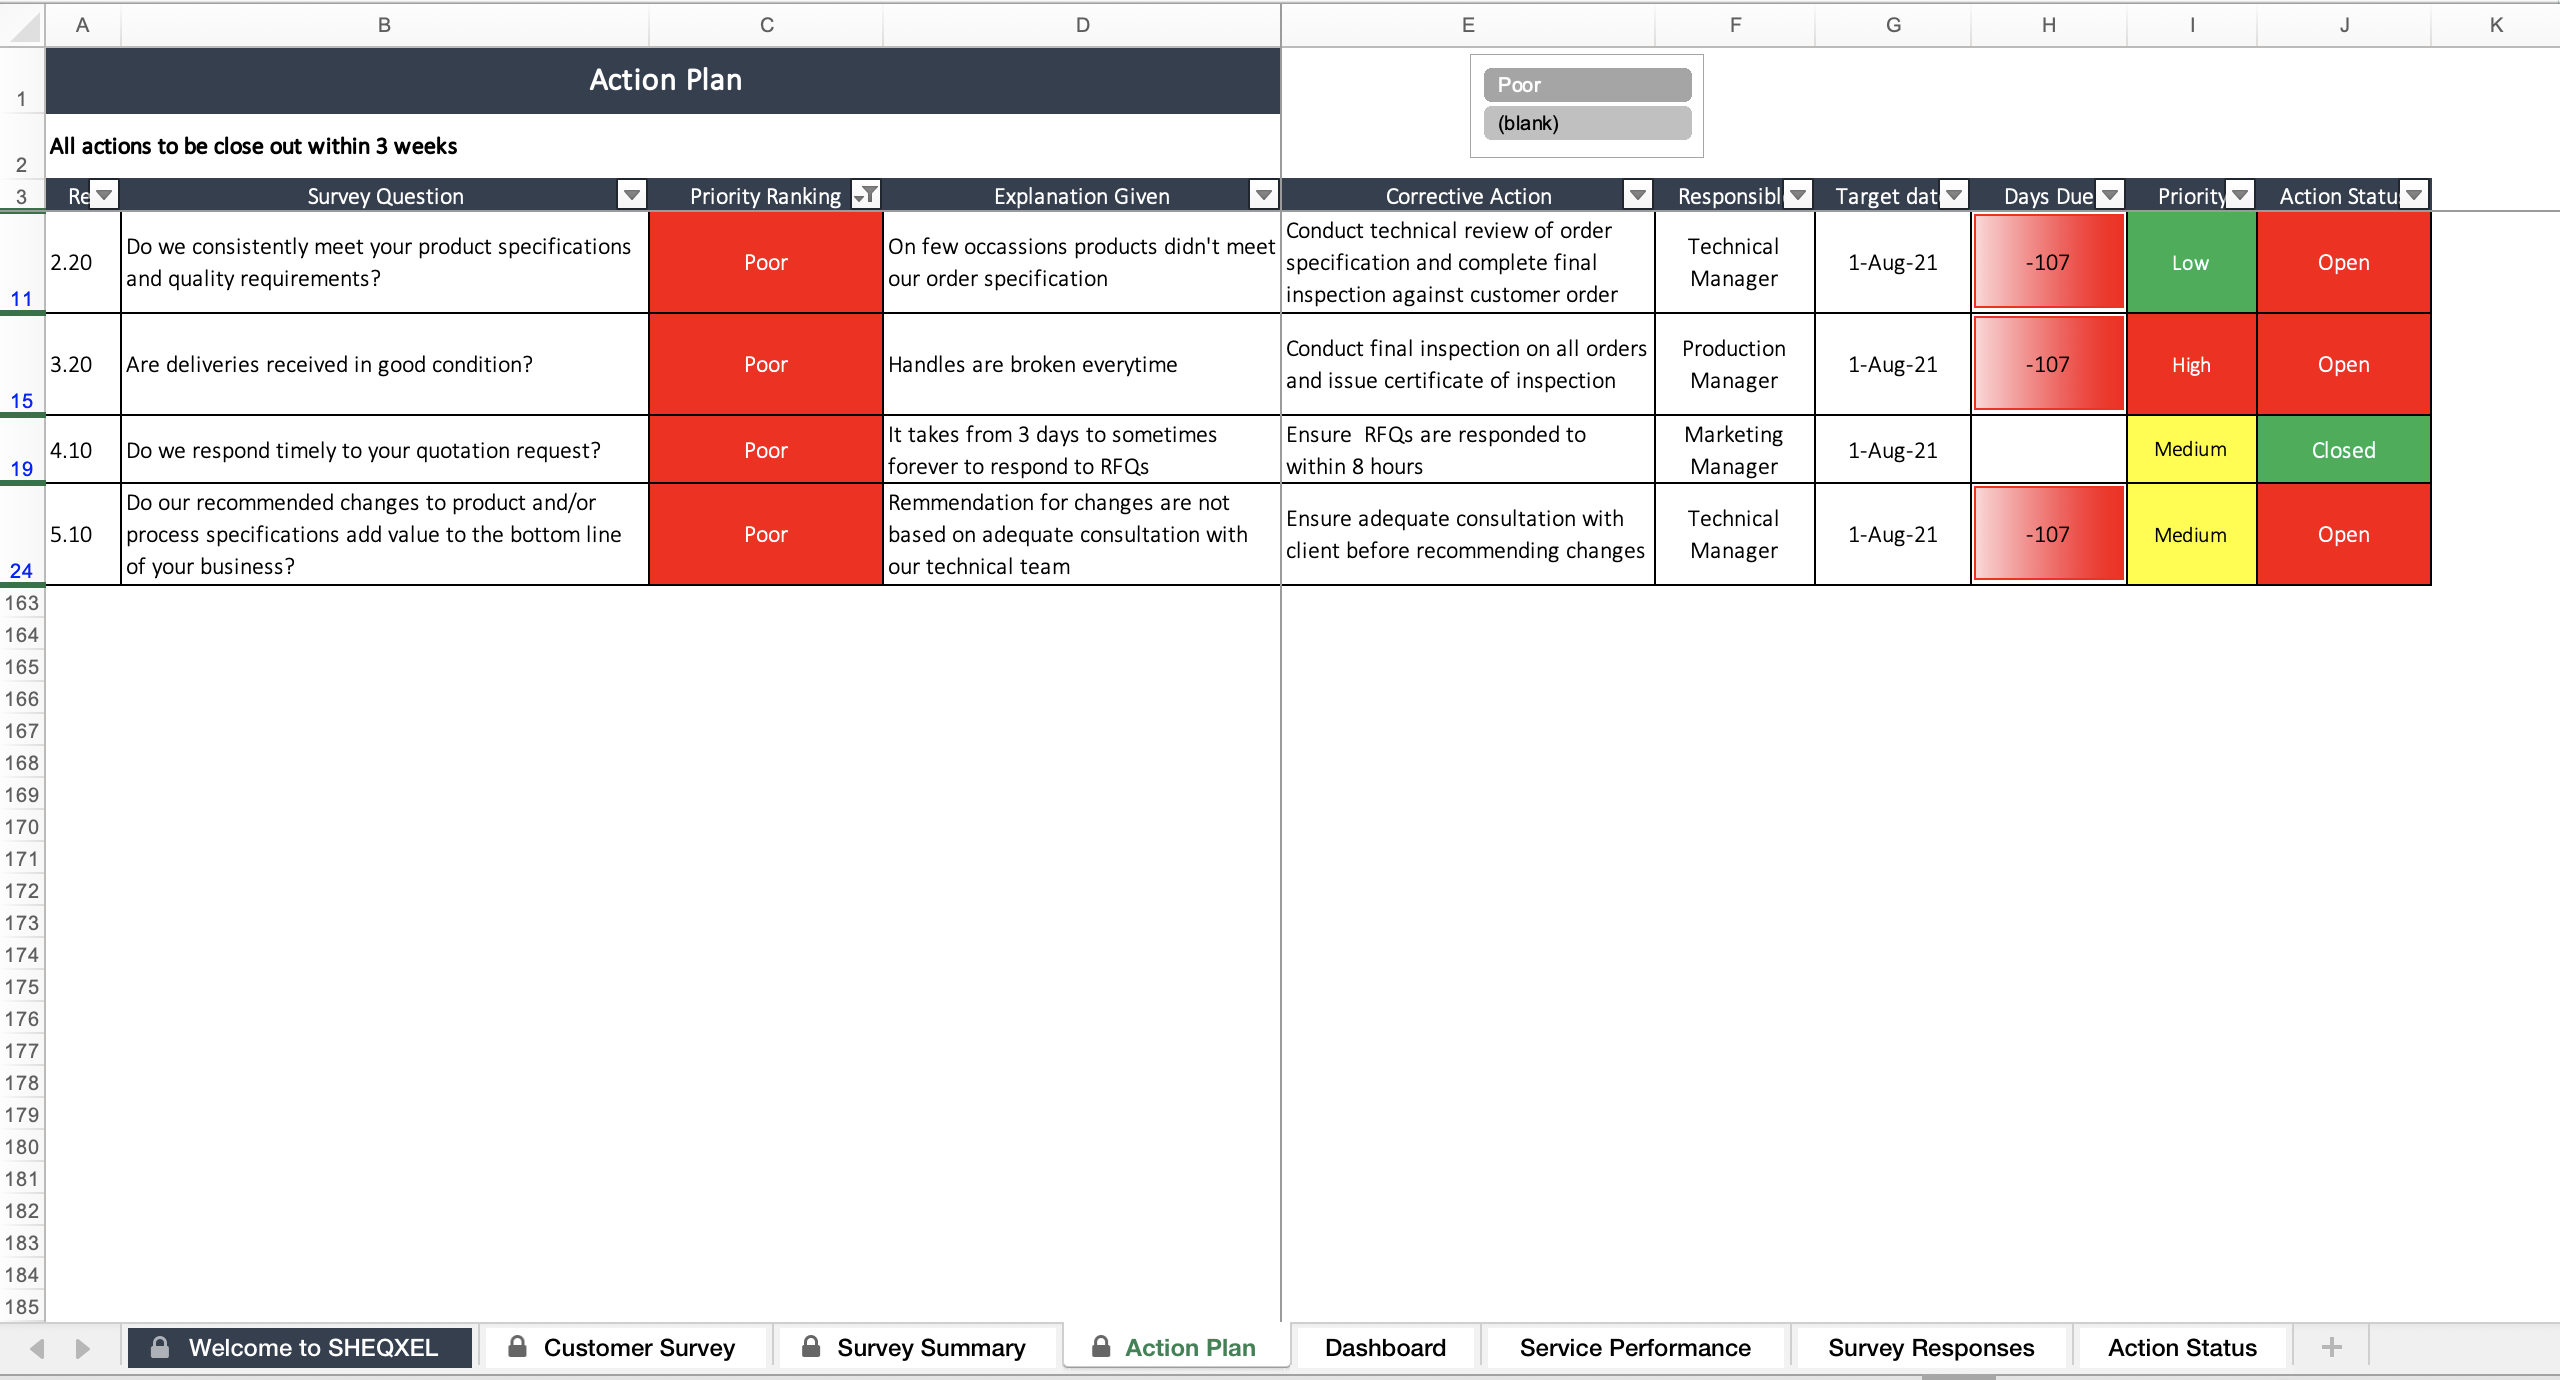Switch to the Welcome to SHEQXEL sheet

[x=299, y=1347]
